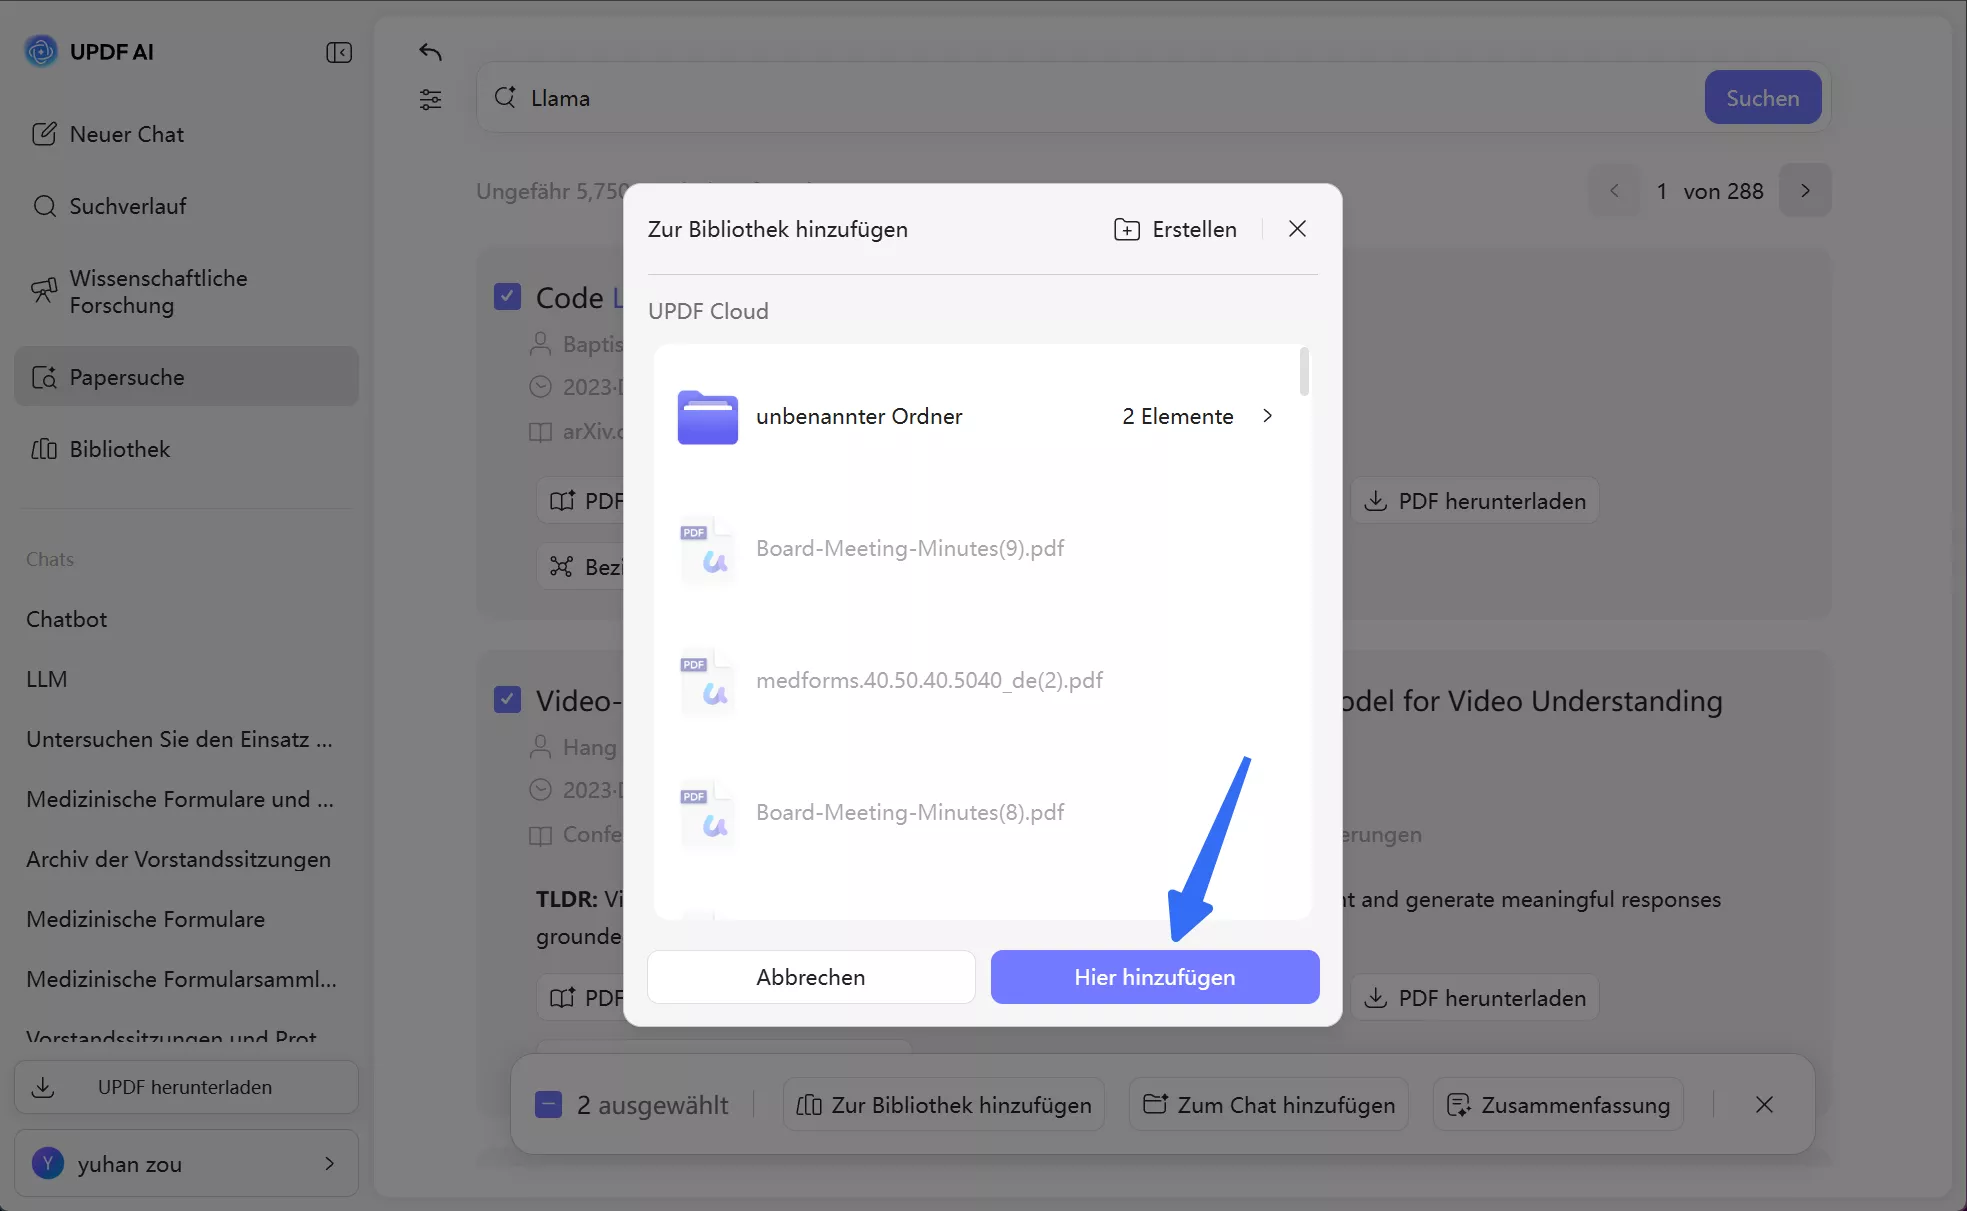1967x1211 pixels.
Task: Click the Erstellen new folder icon
Action: [1127, 229]
